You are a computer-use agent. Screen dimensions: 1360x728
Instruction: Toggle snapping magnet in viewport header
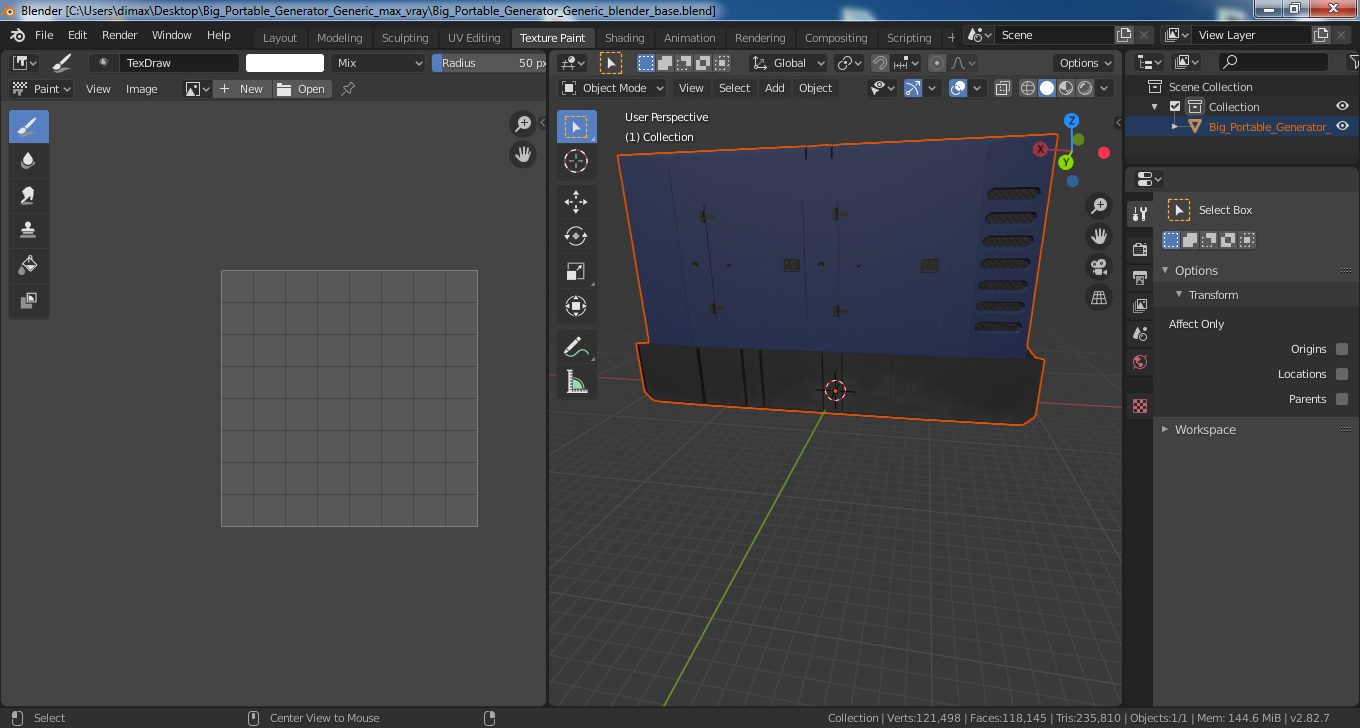tap(880, 63)
